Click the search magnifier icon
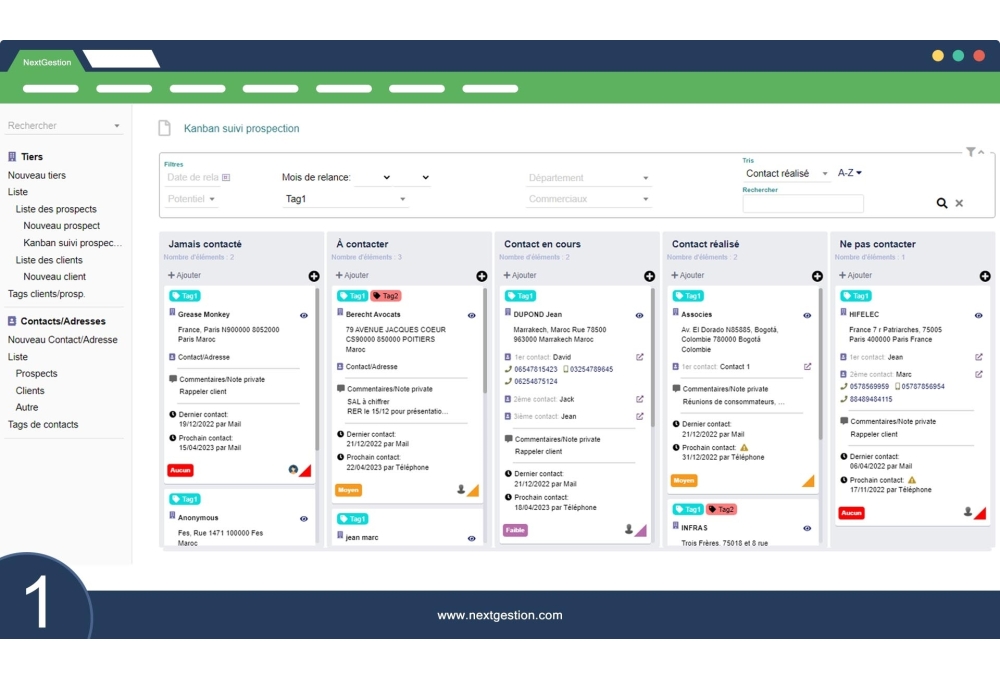 coord(941,202)
